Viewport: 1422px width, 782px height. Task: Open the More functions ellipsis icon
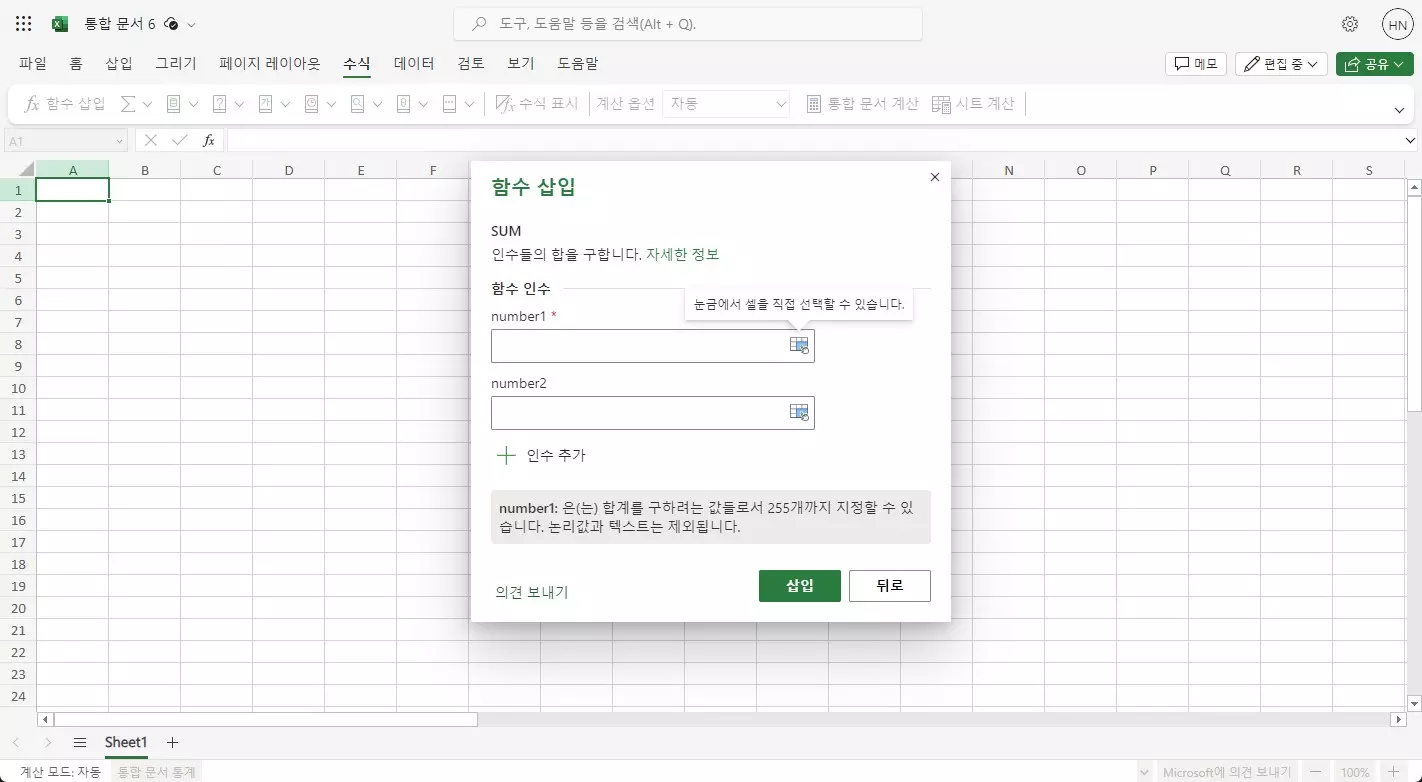(450, 104)
